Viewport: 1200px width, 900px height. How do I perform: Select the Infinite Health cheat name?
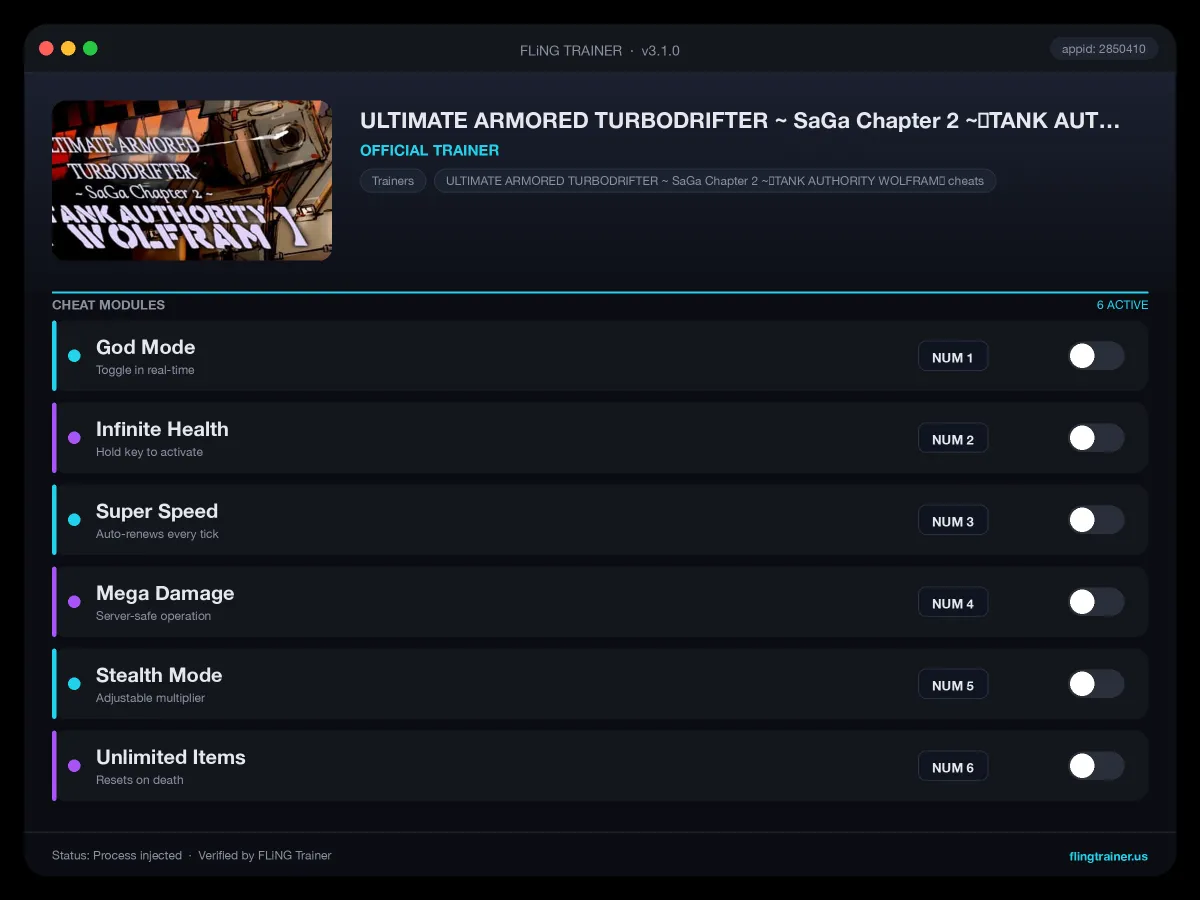(162, 429)
